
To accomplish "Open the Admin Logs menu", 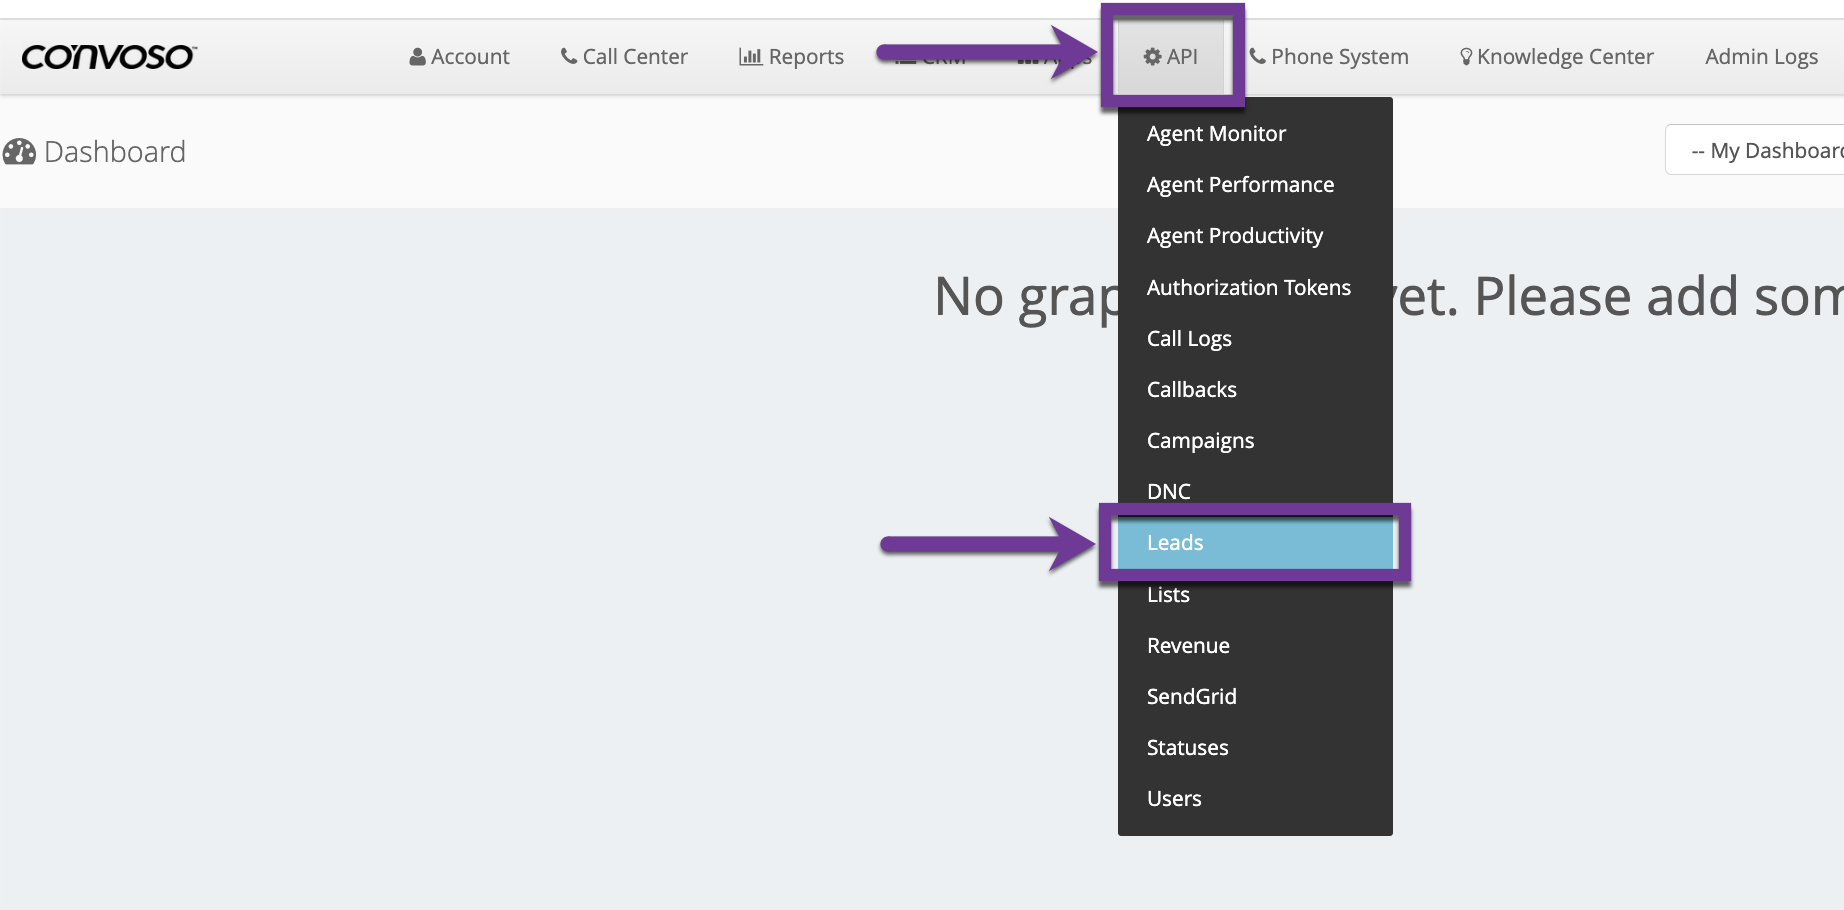I will point(1761,57).
